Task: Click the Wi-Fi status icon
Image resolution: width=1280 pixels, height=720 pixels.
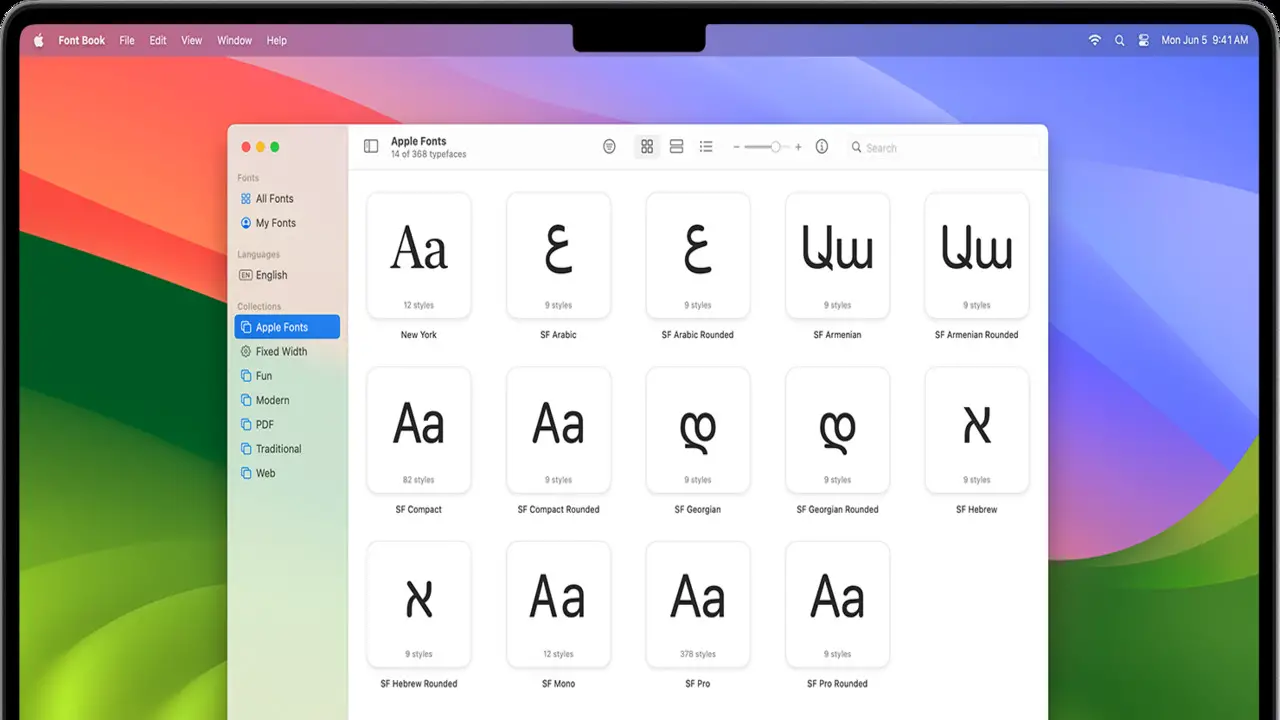Action: click(x=1095, y=40)
